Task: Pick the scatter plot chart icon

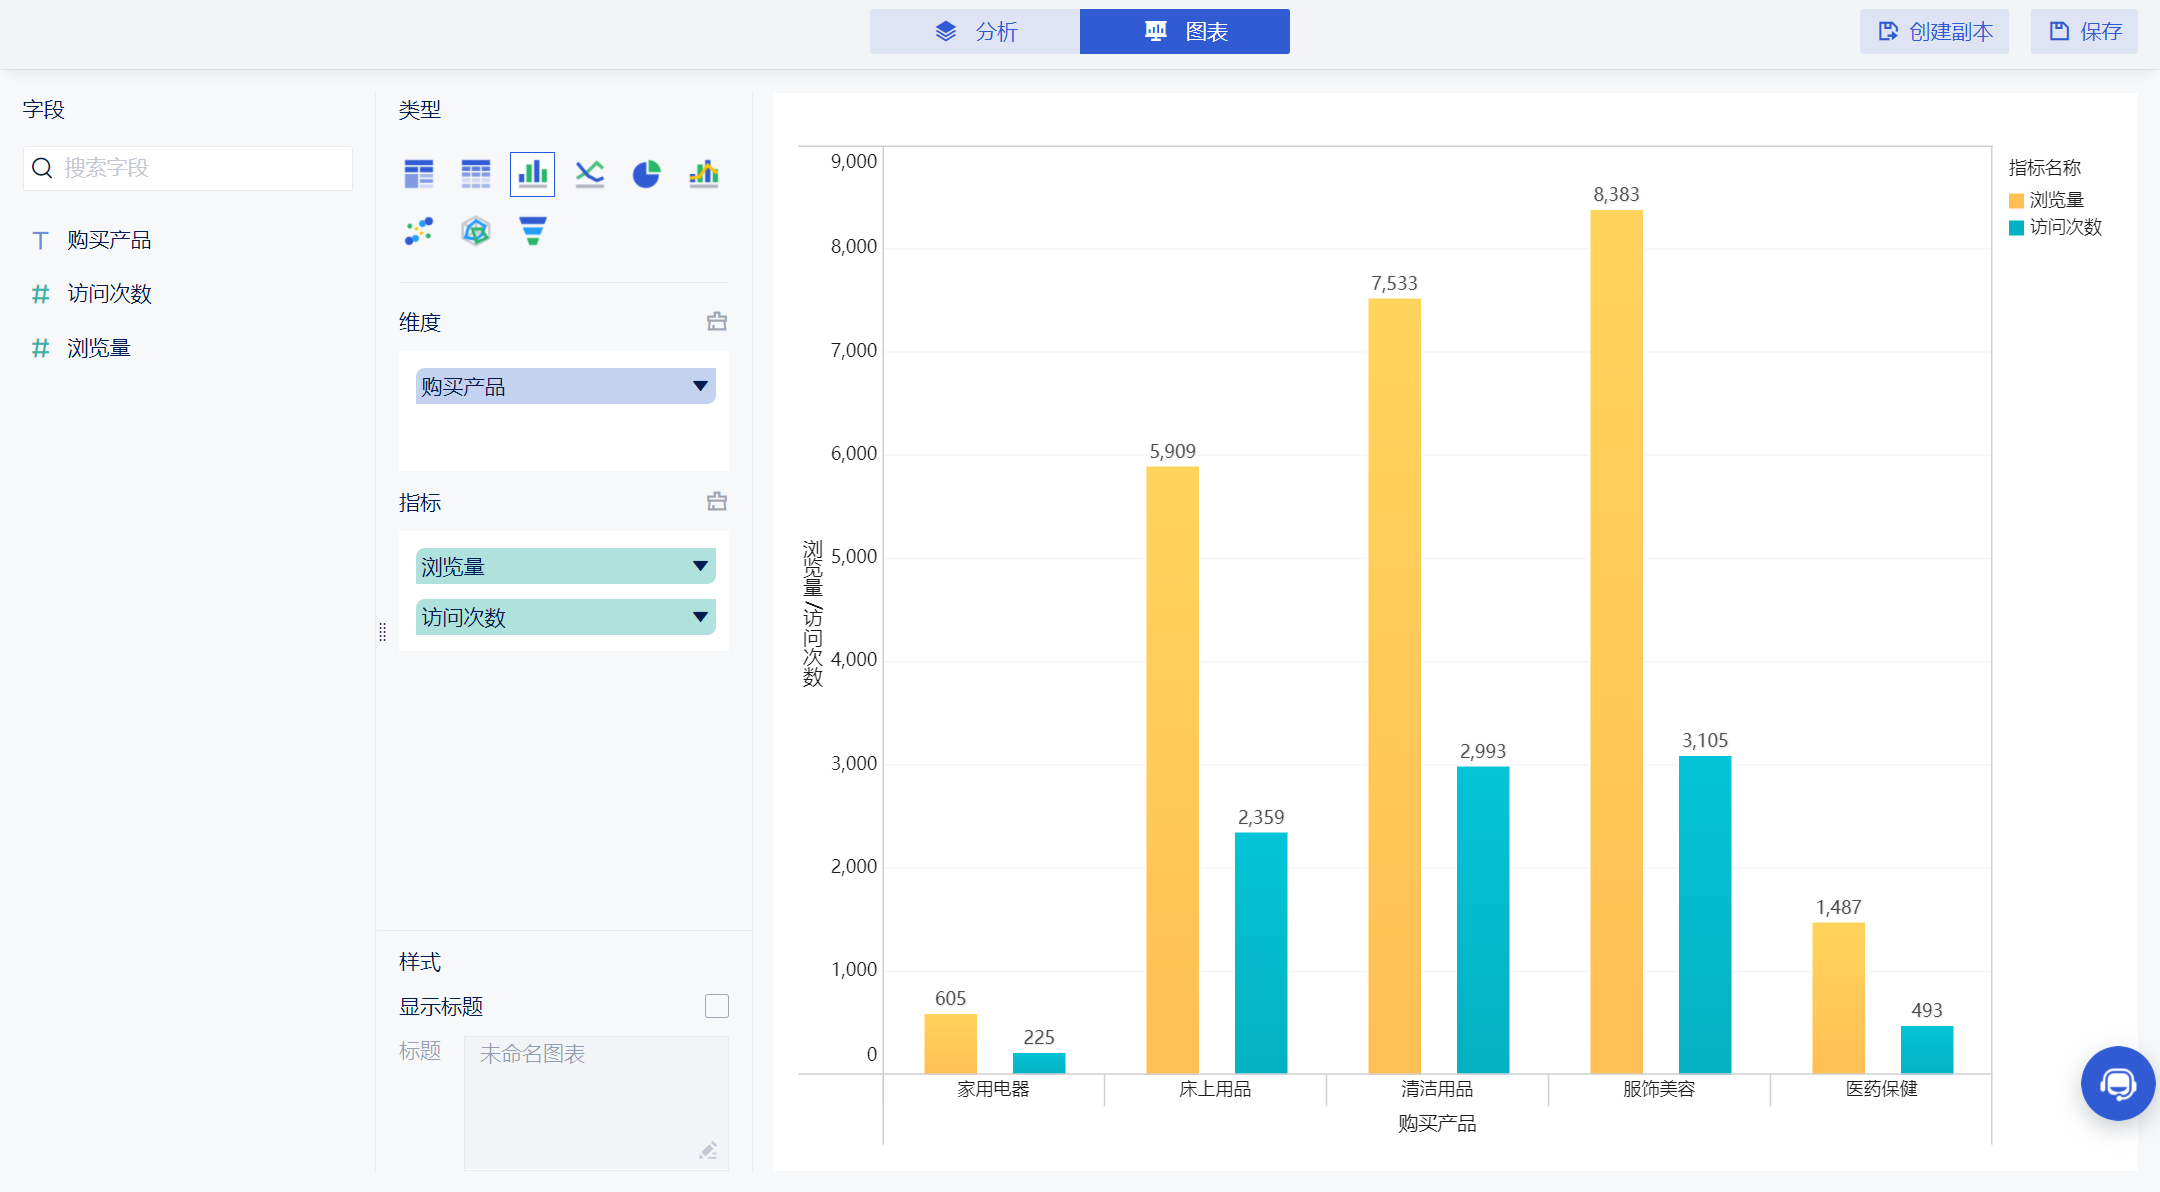Action: pos(419,231)
